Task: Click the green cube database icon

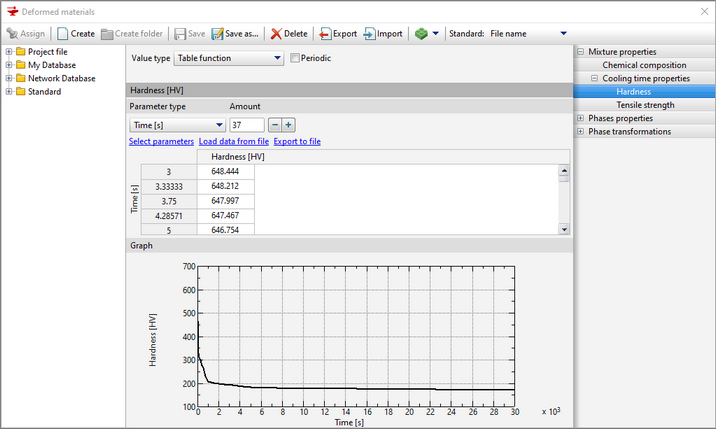Action: click(x=421, y=33)
